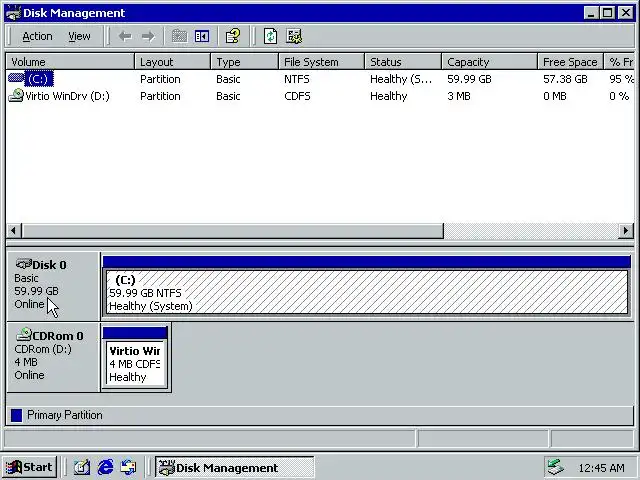Viewport: 640px width, 480px height.
Task: Click the Rescan Disks toolbar icon
Action: click(x=294, y=36)
